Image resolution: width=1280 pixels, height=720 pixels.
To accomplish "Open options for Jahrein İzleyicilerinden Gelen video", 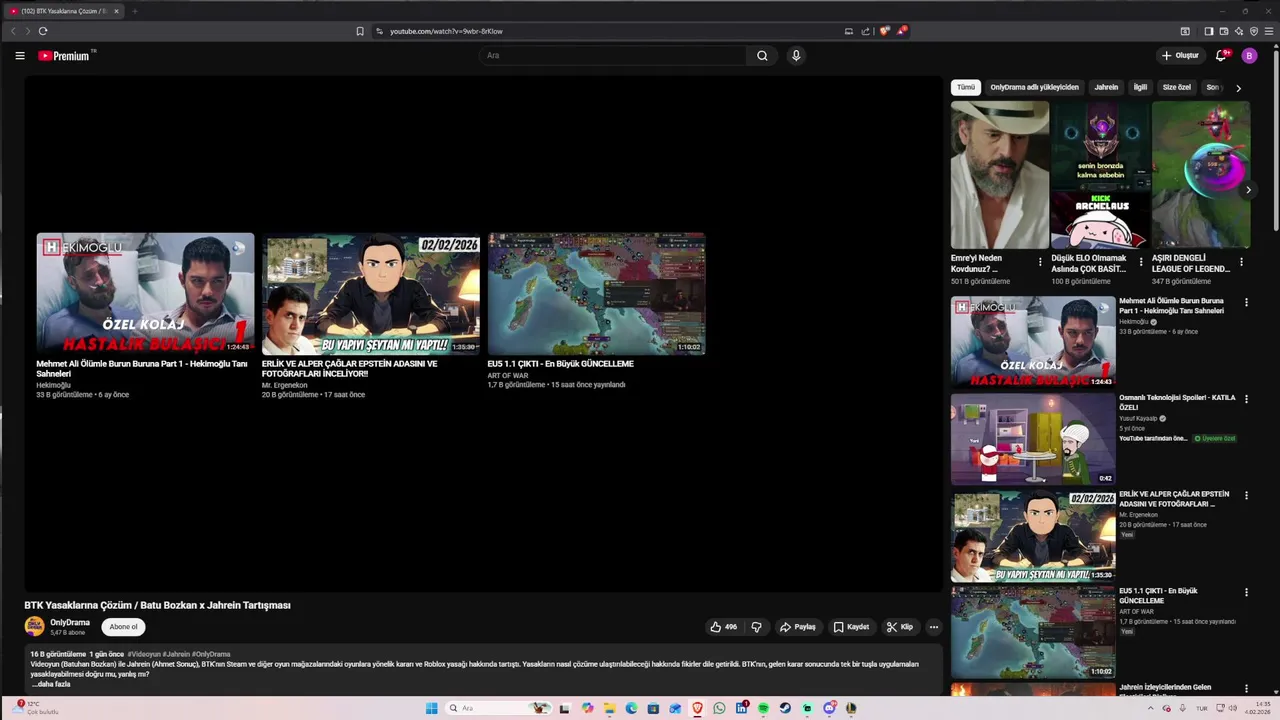I will 1246,689.
